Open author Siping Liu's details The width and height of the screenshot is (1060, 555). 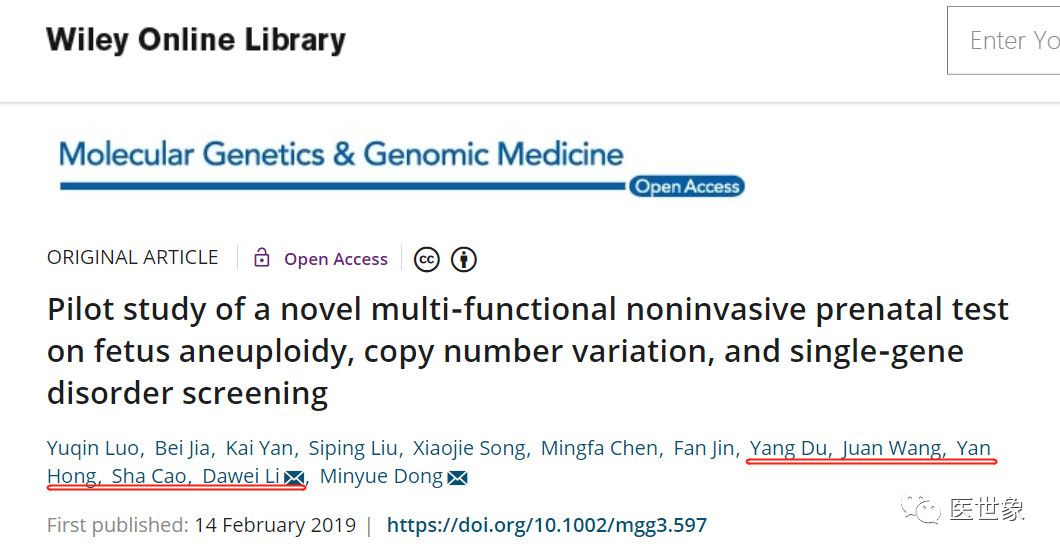353,448
